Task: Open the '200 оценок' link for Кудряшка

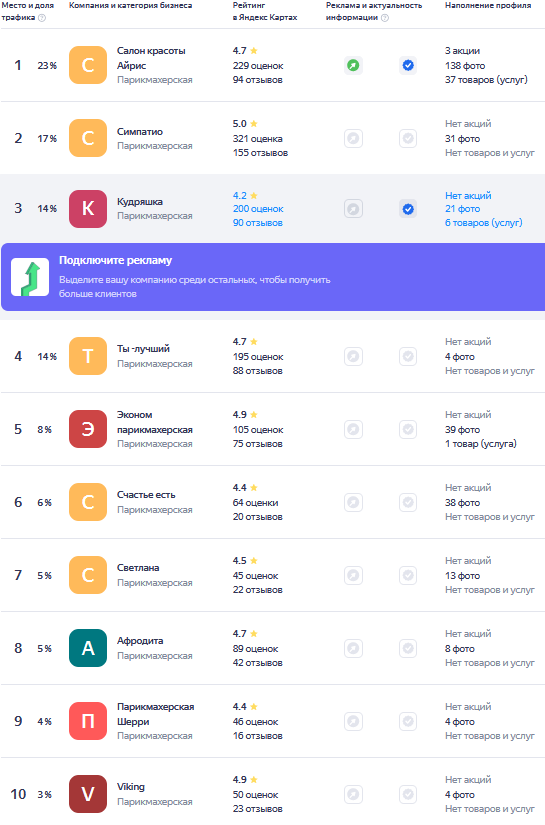Action: 258,209
